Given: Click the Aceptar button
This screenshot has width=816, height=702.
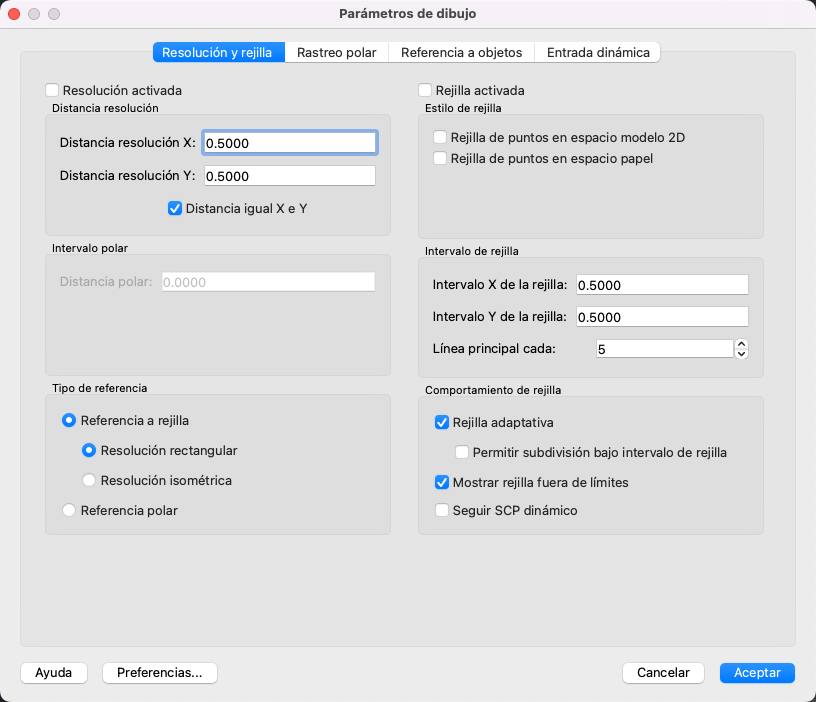Looking at the screenshot, I should click(x=757, y=672).
